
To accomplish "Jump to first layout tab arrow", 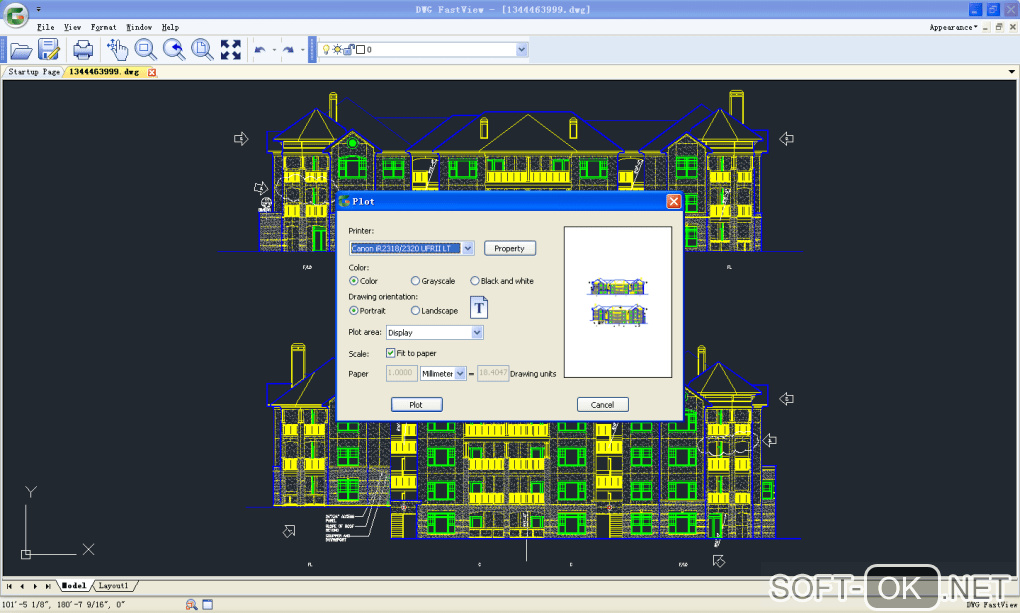I will tap(9, 586).
